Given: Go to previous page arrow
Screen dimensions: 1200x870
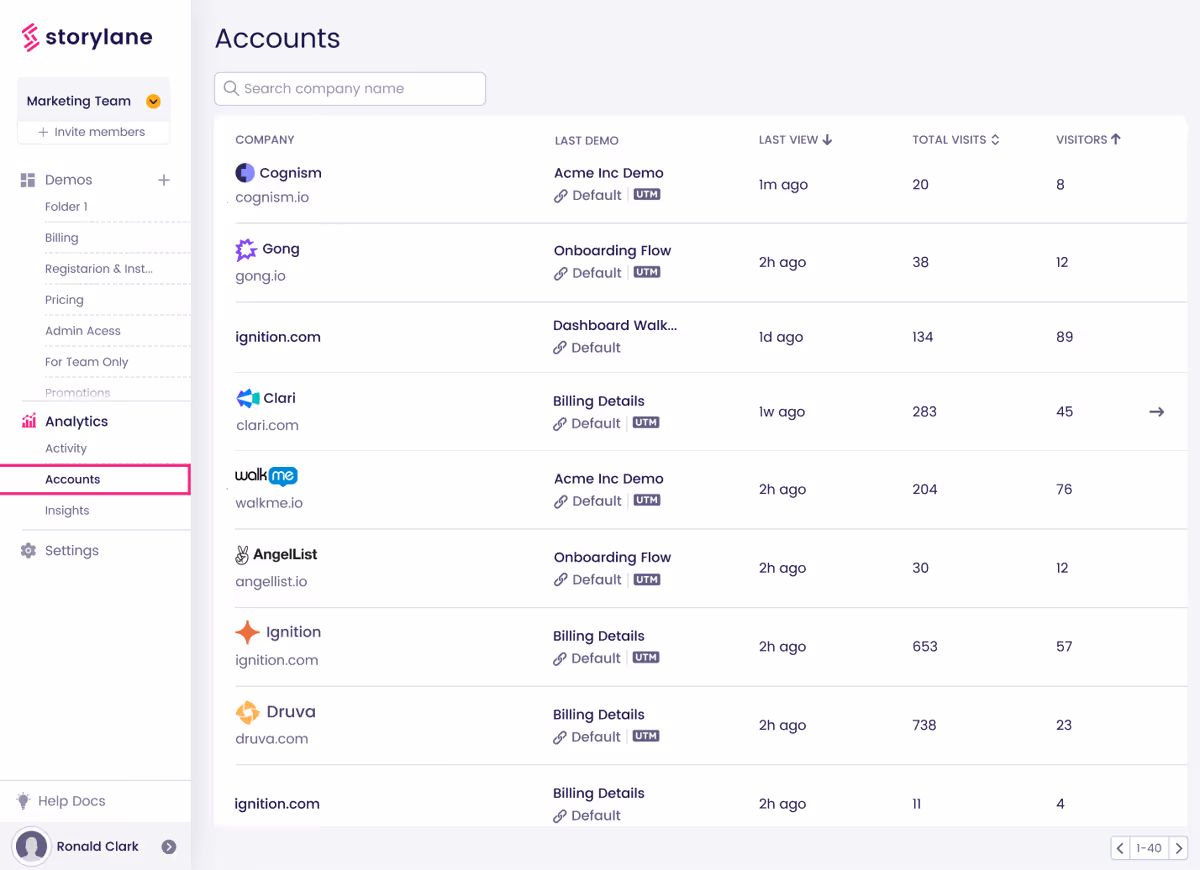Looking at the screenshot, I should (1120, 848).
